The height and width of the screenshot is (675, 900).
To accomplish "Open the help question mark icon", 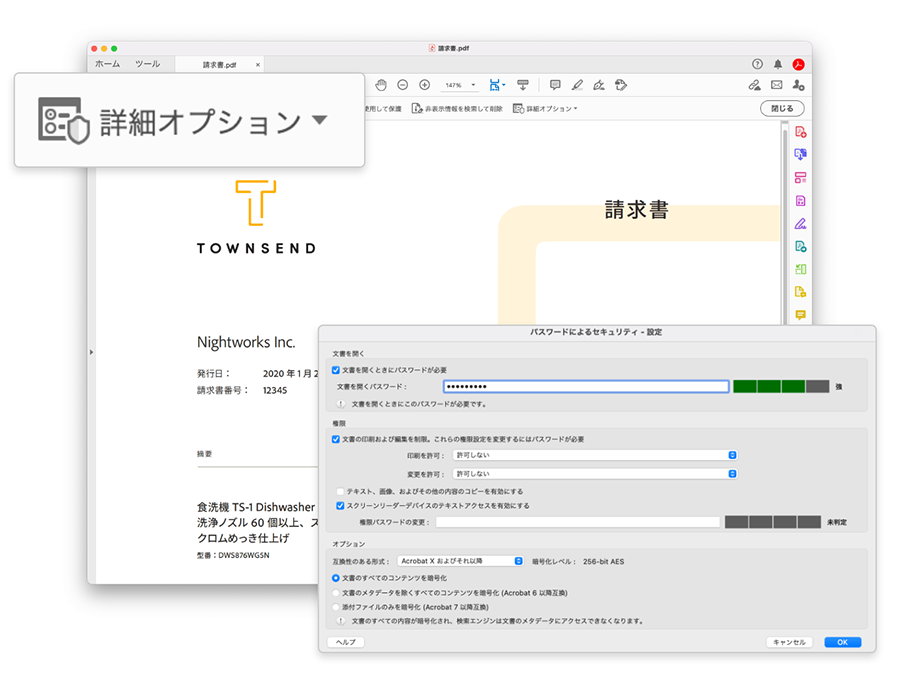I will coord(757,64).
